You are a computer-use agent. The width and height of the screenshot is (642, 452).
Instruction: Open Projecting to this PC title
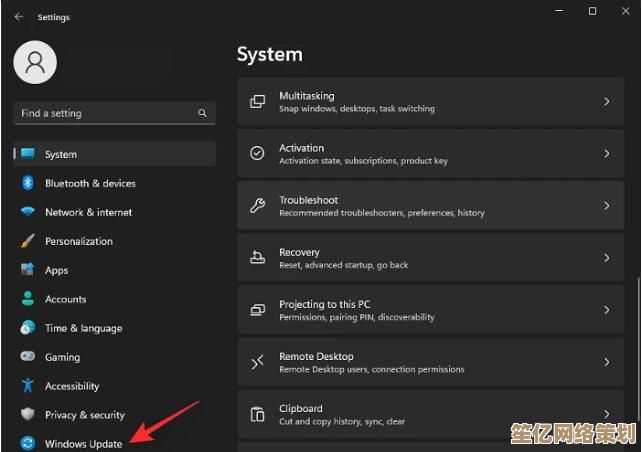325,304
